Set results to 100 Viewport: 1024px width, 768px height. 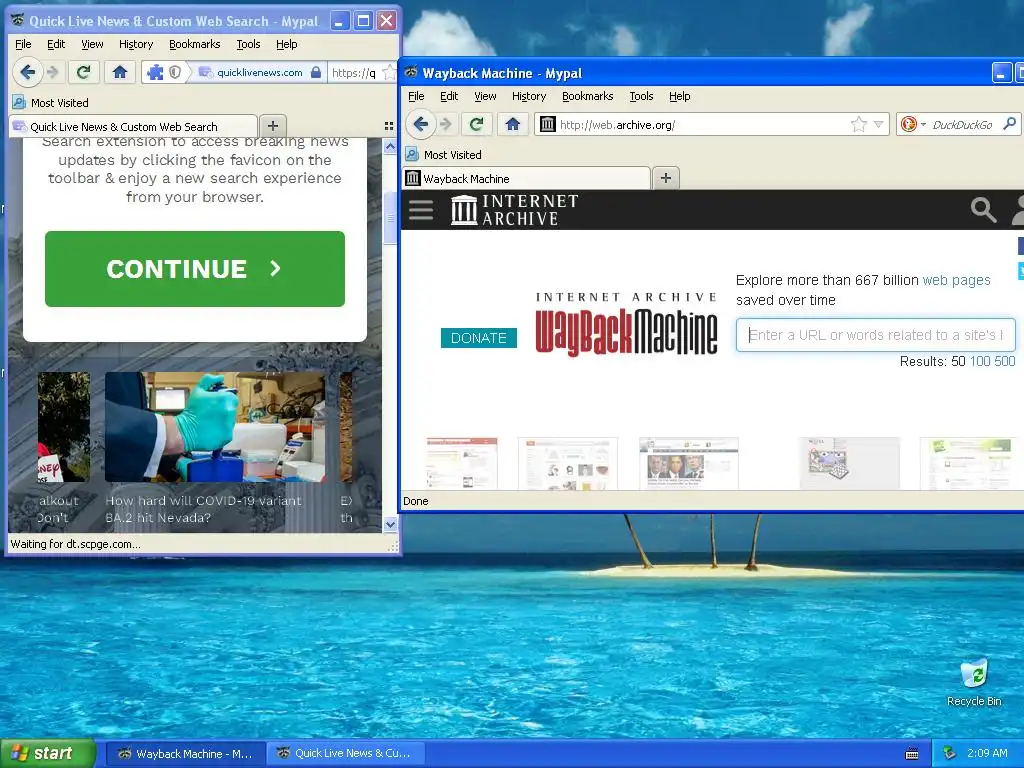(x=980, y=361)
